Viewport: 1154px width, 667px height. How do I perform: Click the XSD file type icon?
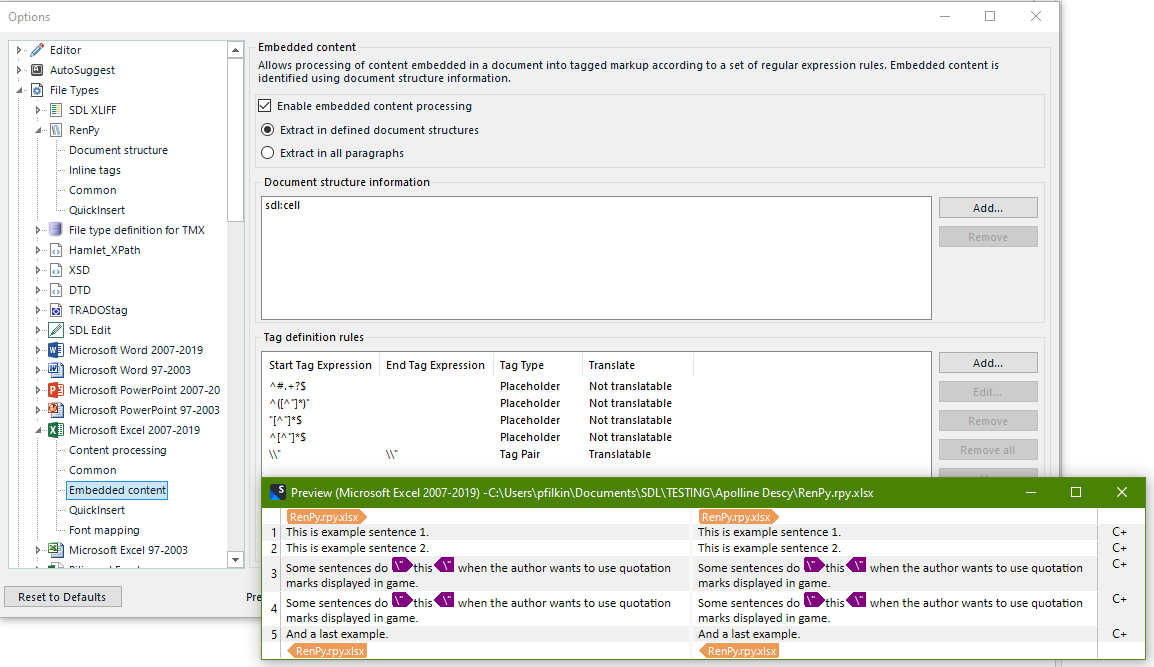56,270
